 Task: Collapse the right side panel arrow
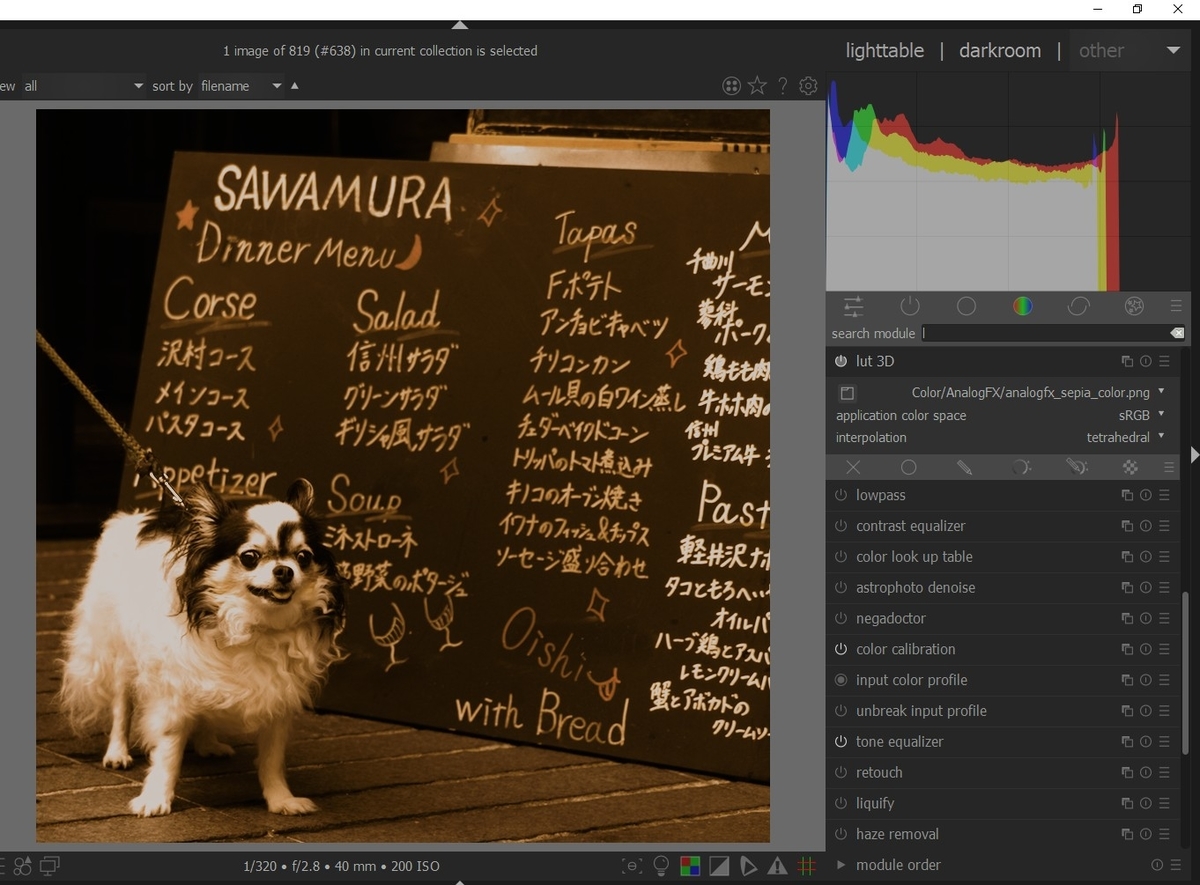(1194, 455)
